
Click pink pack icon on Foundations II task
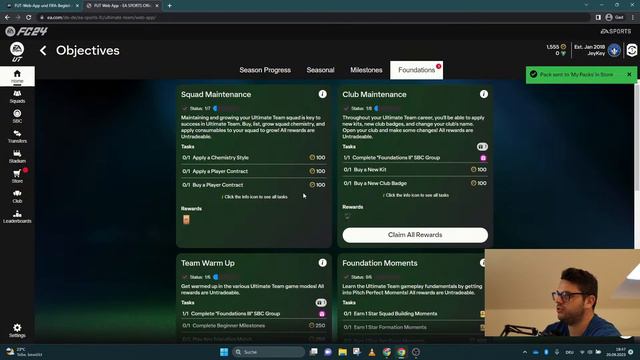(x=483, y=158)
